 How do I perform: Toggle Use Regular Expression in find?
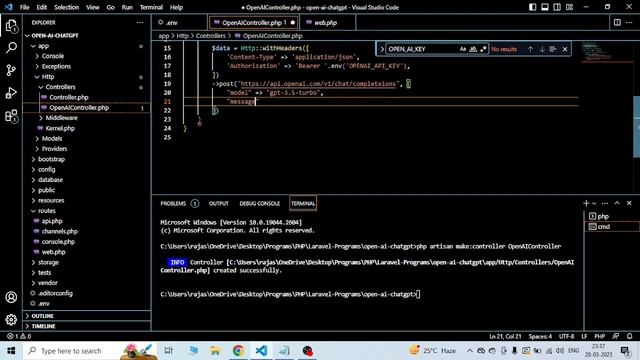click(483, 49)
